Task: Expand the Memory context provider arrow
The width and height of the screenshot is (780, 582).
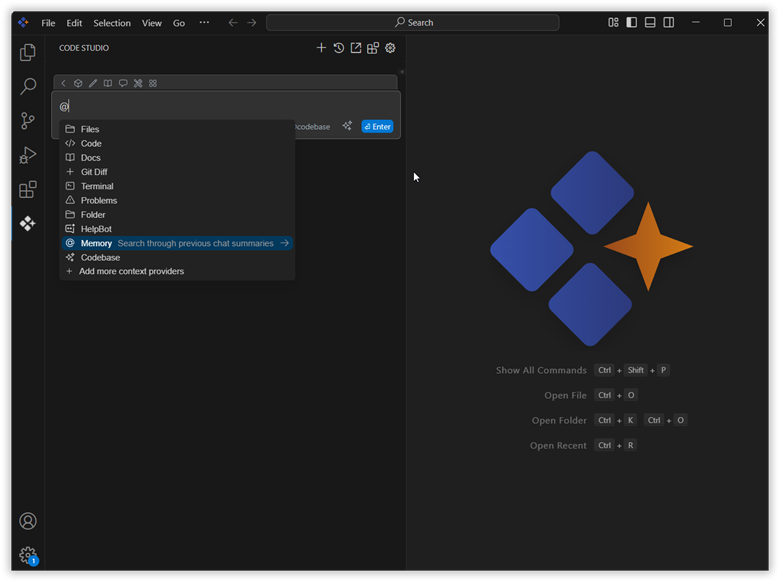Action: [x=285, y=243]
